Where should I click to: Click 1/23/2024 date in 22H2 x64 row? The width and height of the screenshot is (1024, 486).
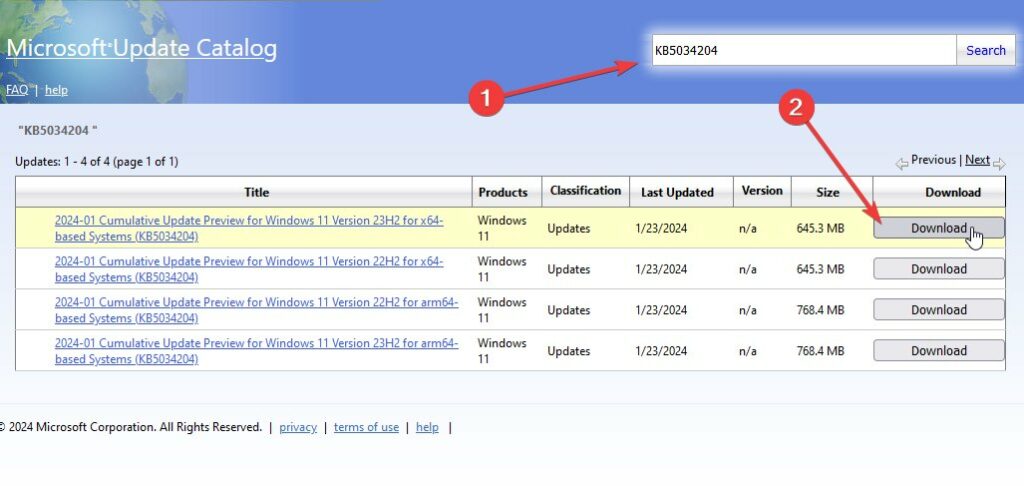[x=661, y=269]
